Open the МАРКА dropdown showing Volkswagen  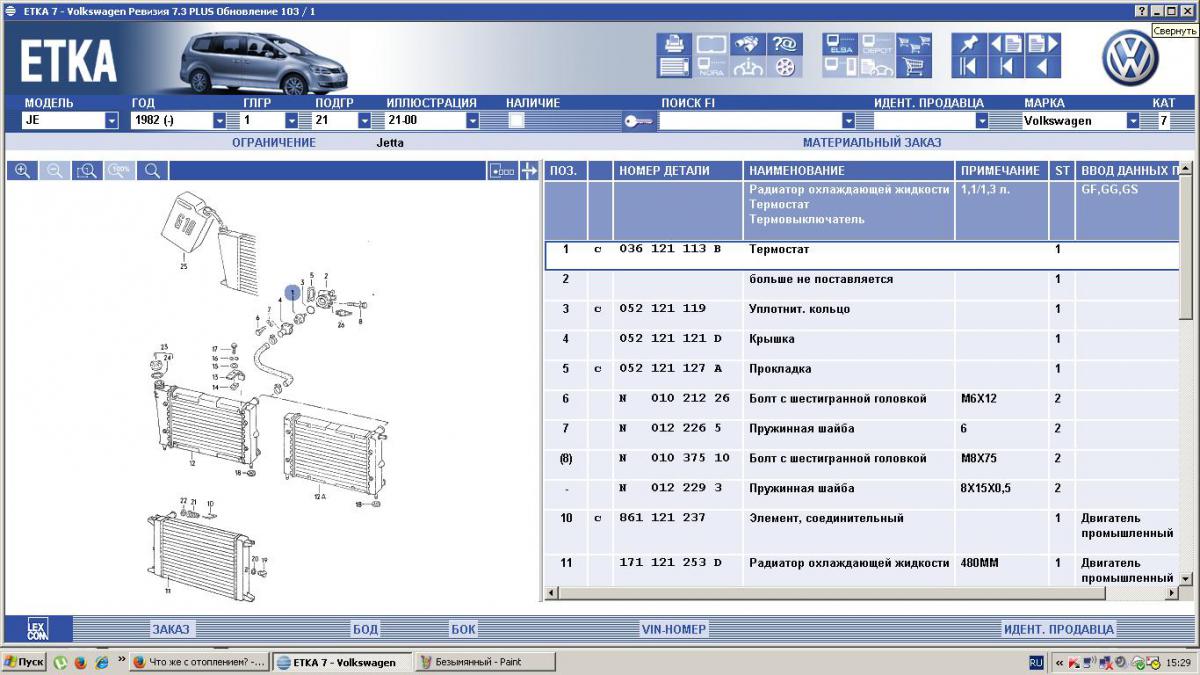[1133, 121]
